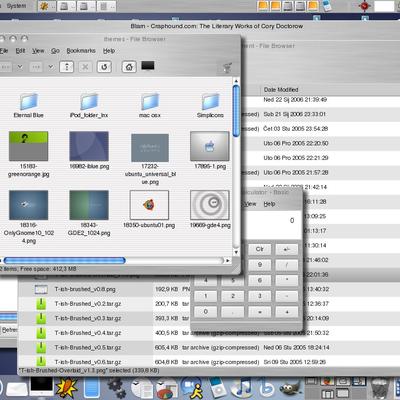This screenshot has width=400, height=400.
Task: Open the Go menu
Action: [x=55, y=51]
